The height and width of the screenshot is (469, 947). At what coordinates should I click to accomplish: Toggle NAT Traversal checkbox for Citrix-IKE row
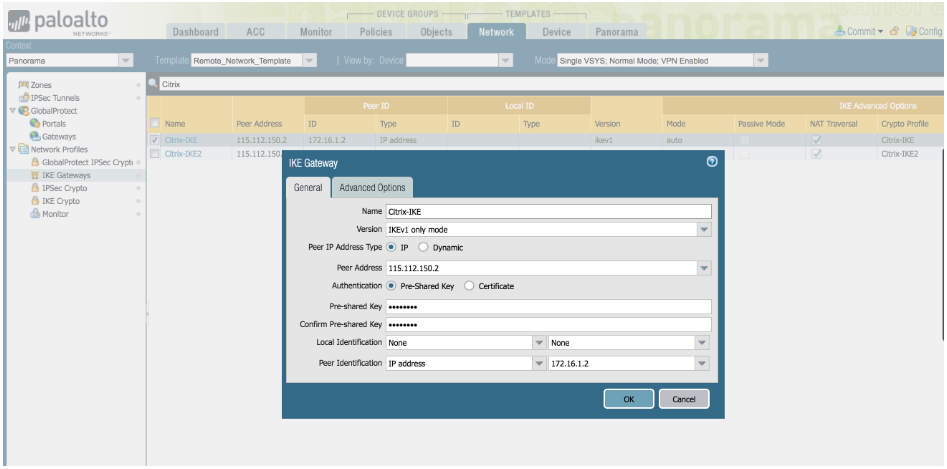tap(816, 140)
